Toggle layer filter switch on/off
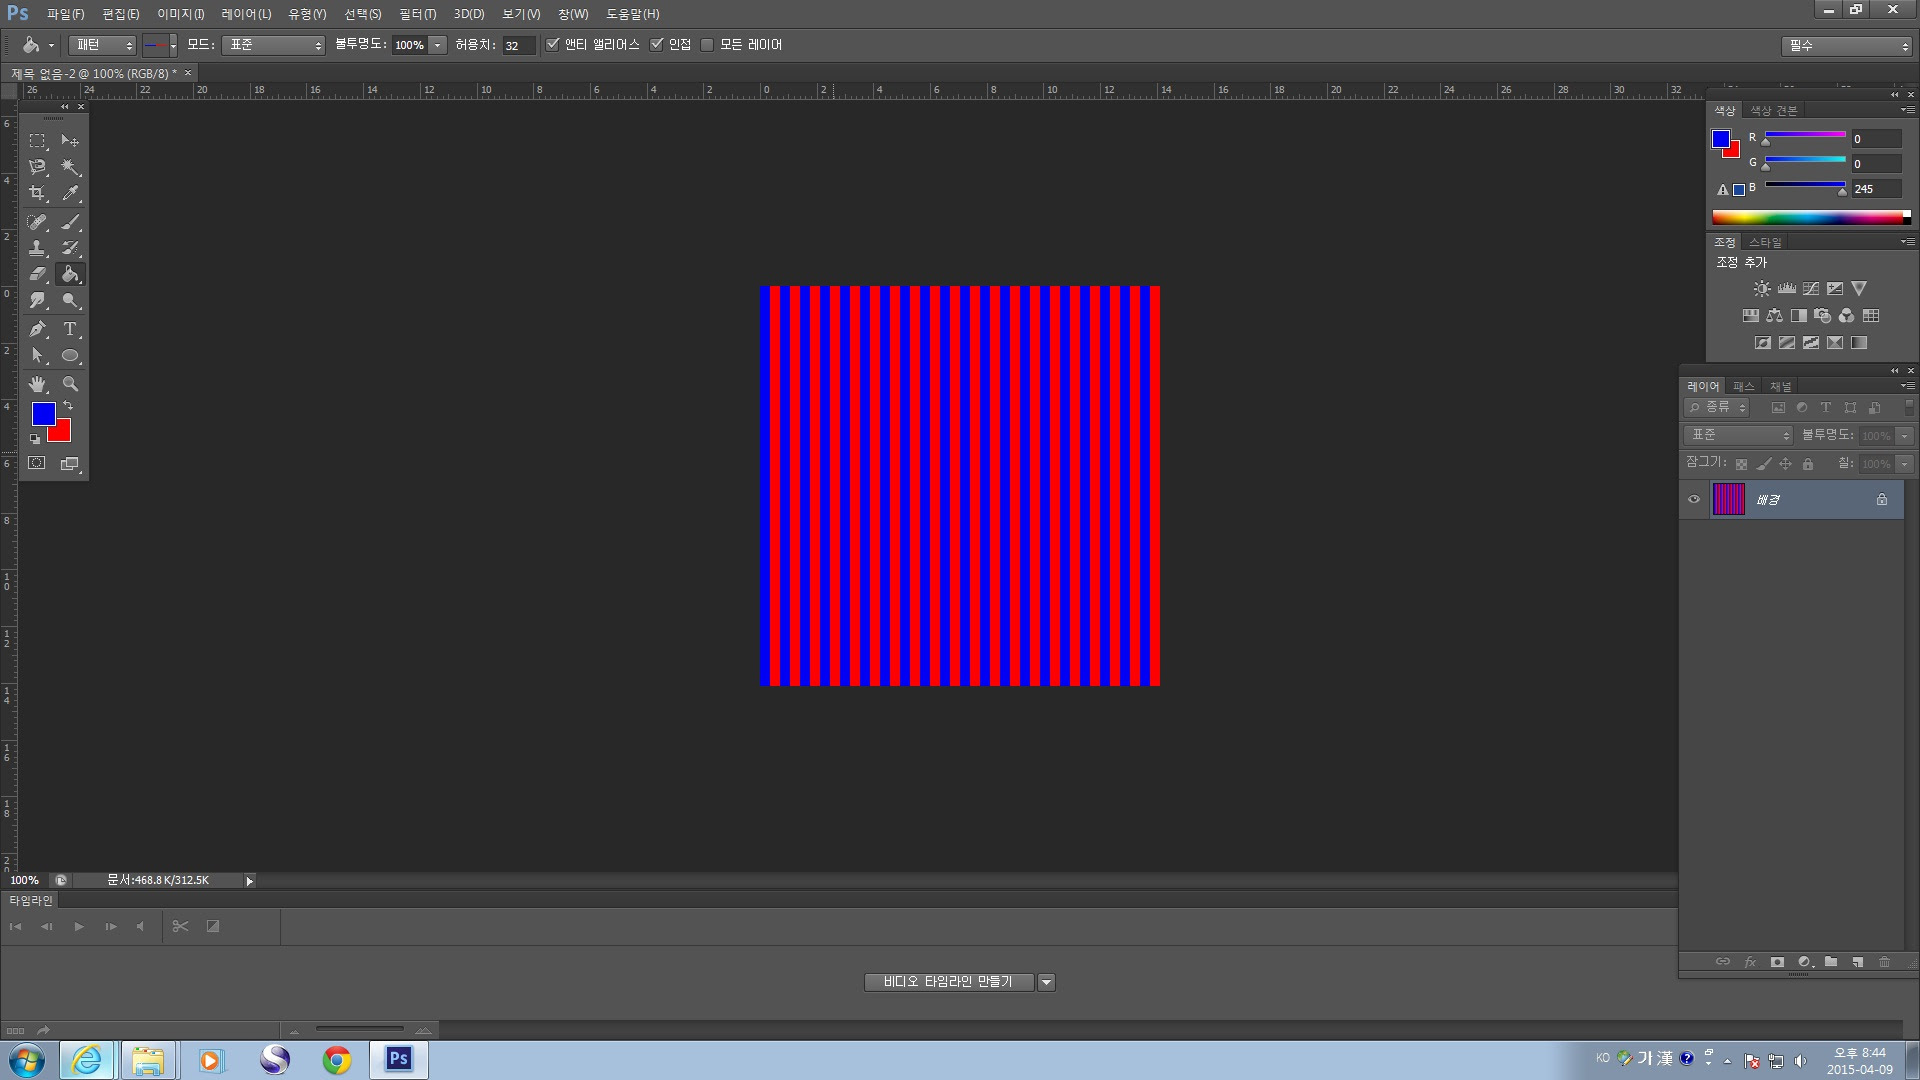This screenshot has height=1080, width=1920. (x=1909, y=407)
